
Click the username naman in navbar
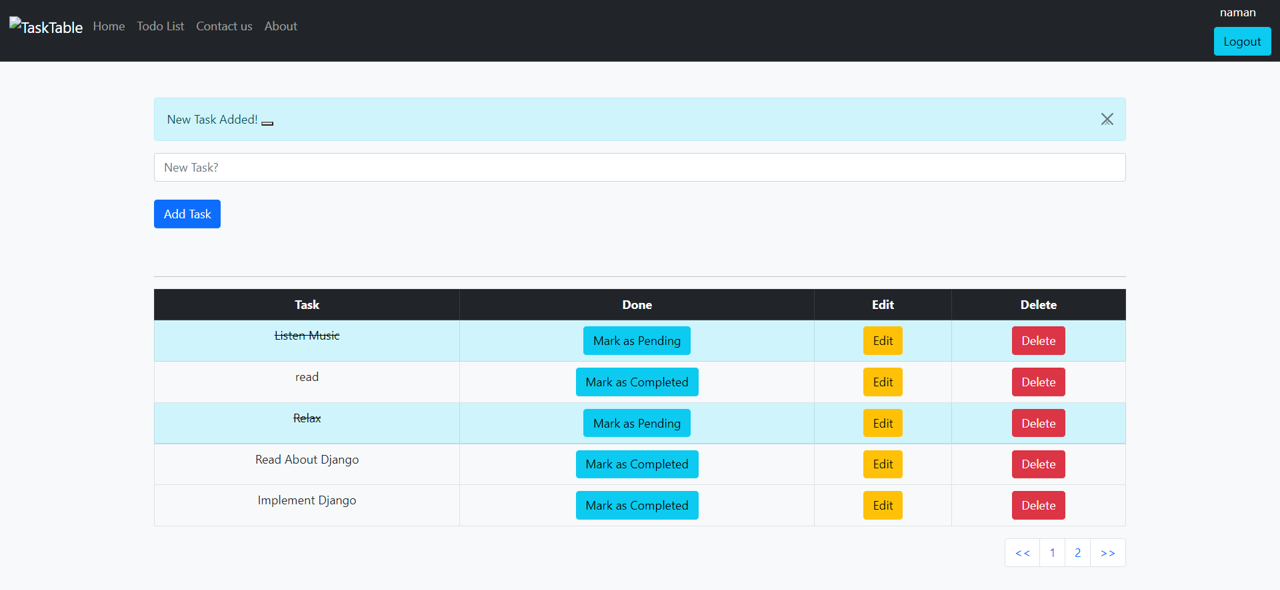1237,12
